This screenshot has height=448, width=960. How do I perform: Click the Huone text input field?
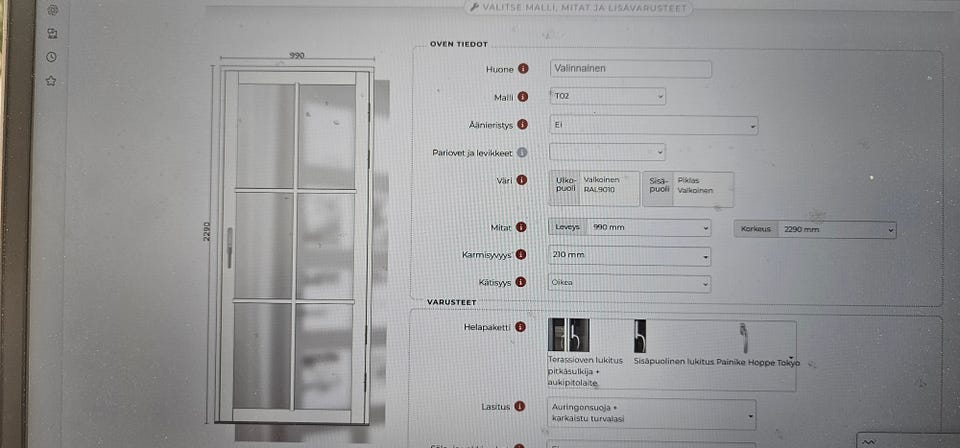pos(631,69)
